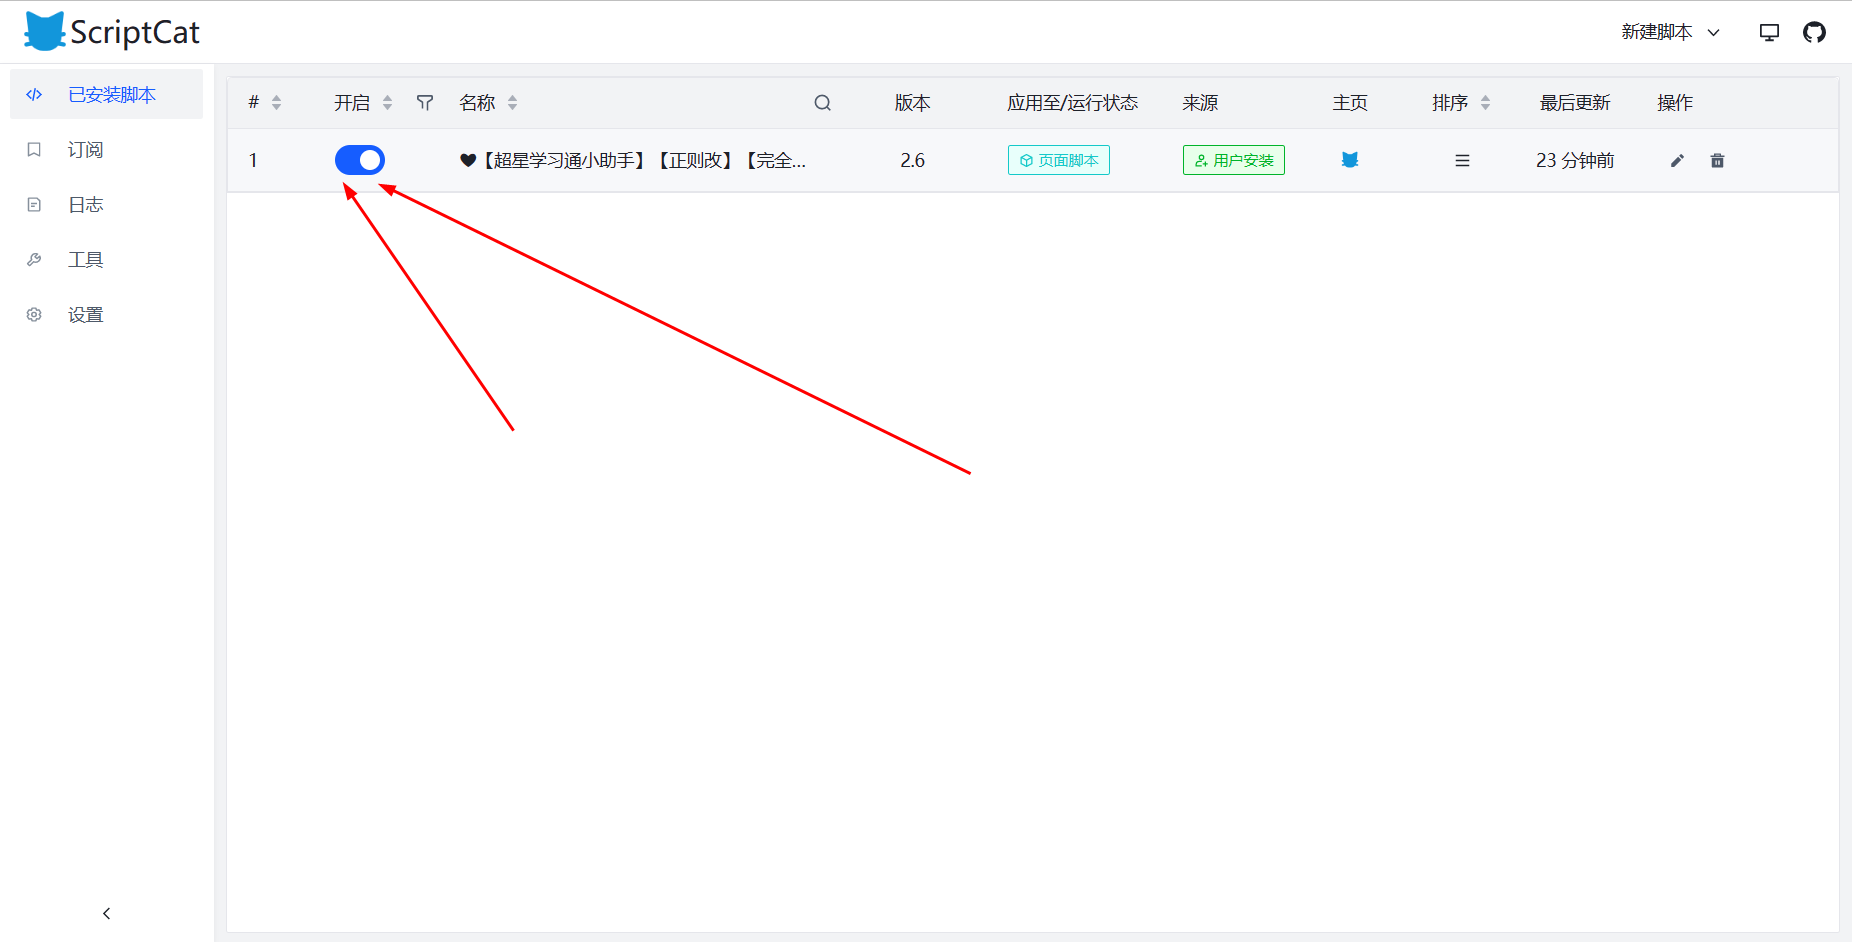Click the 已安装脚本 code icon in sidebar

[34, 94]
